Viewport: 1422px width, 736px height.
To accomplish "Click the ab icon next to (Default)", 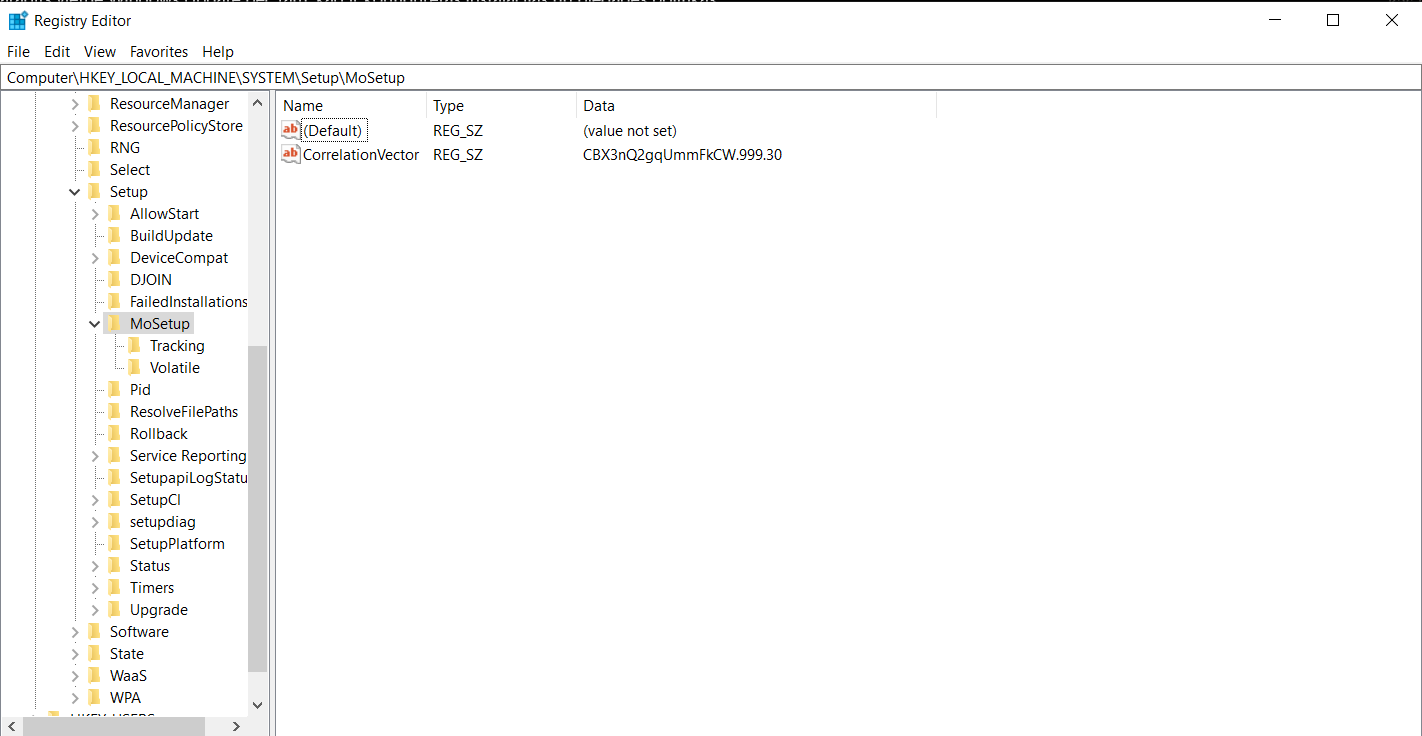I will click(290, 130).
